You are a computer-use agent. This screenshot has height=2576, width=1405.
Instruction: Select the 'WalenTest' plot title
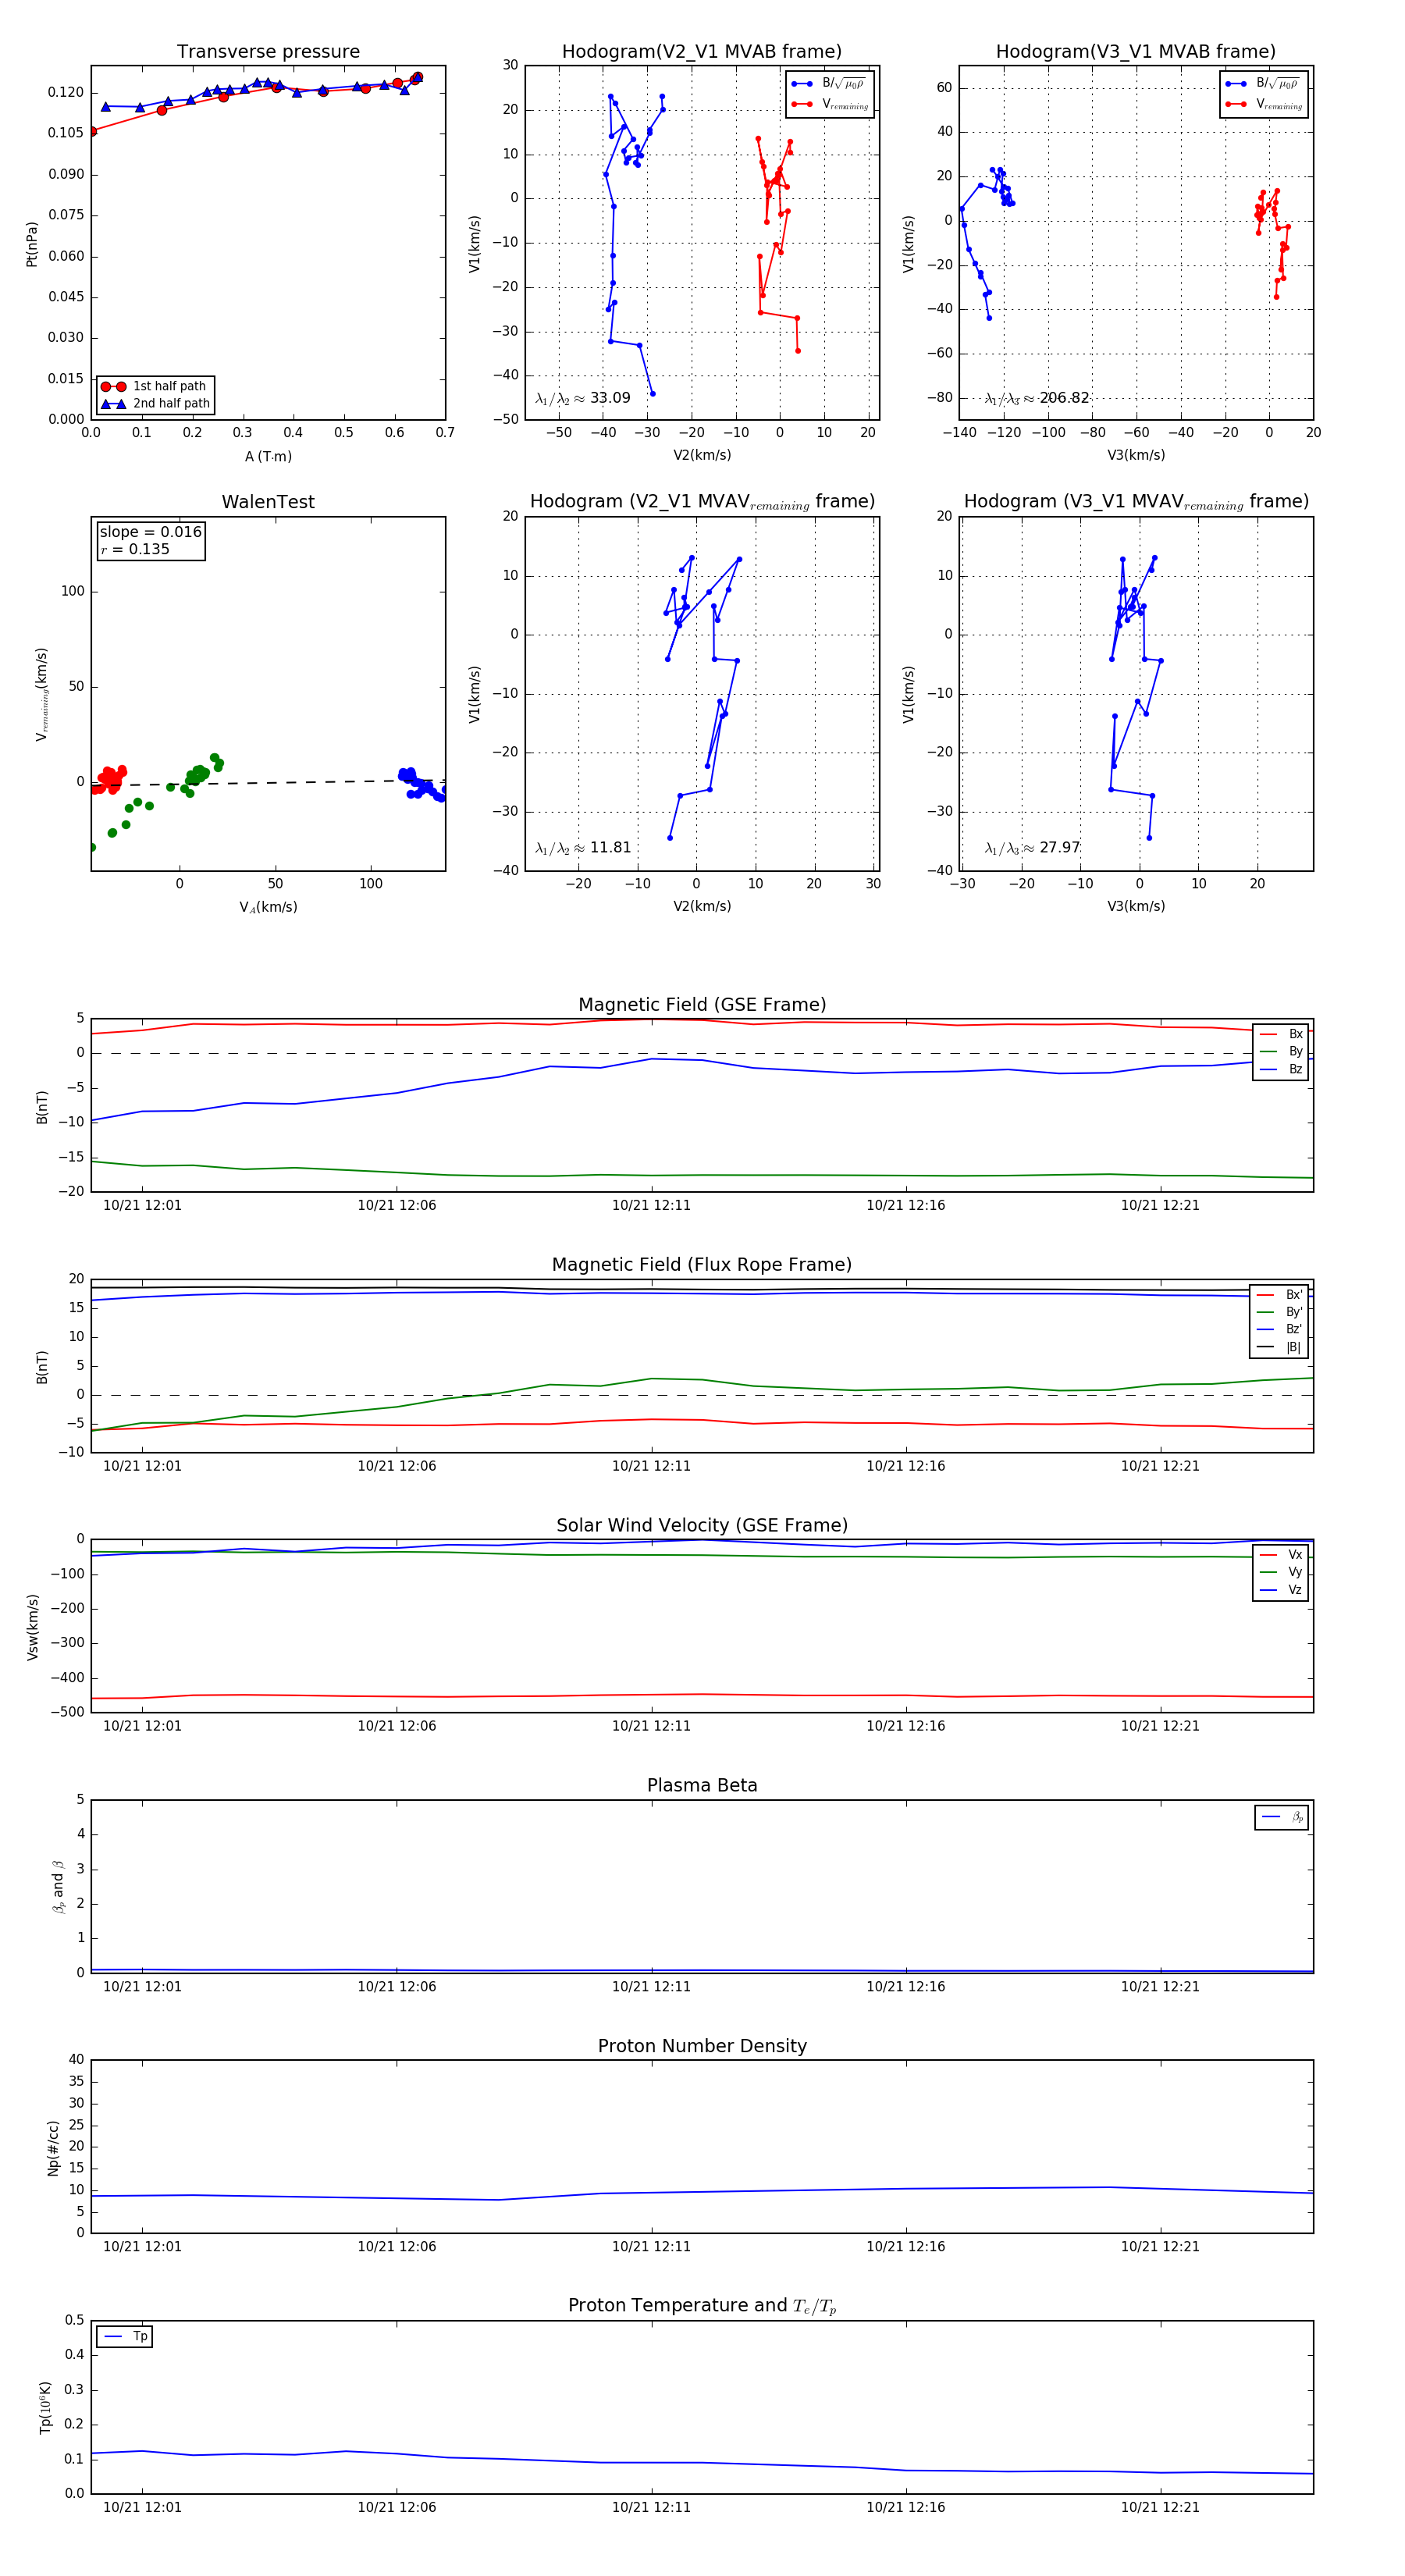[268, 501]
